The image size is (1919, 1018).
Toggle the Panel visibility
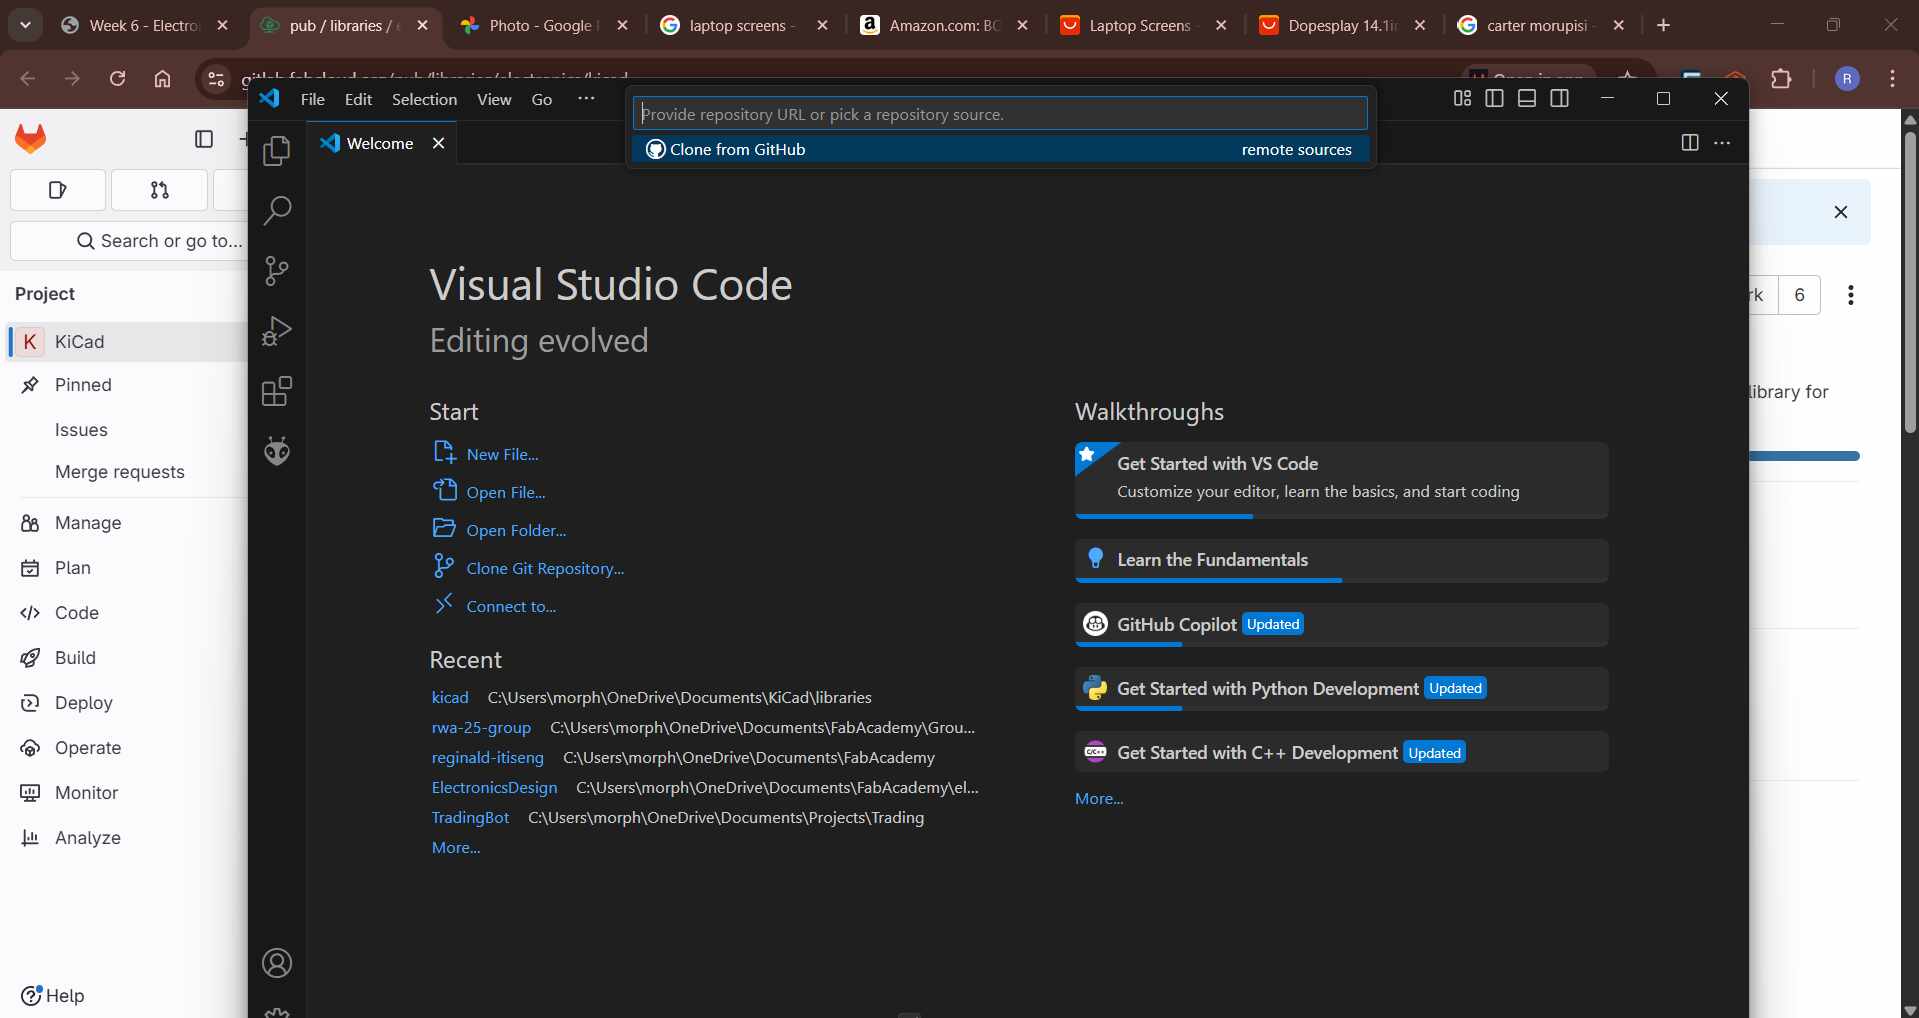tap(1526, 98)
